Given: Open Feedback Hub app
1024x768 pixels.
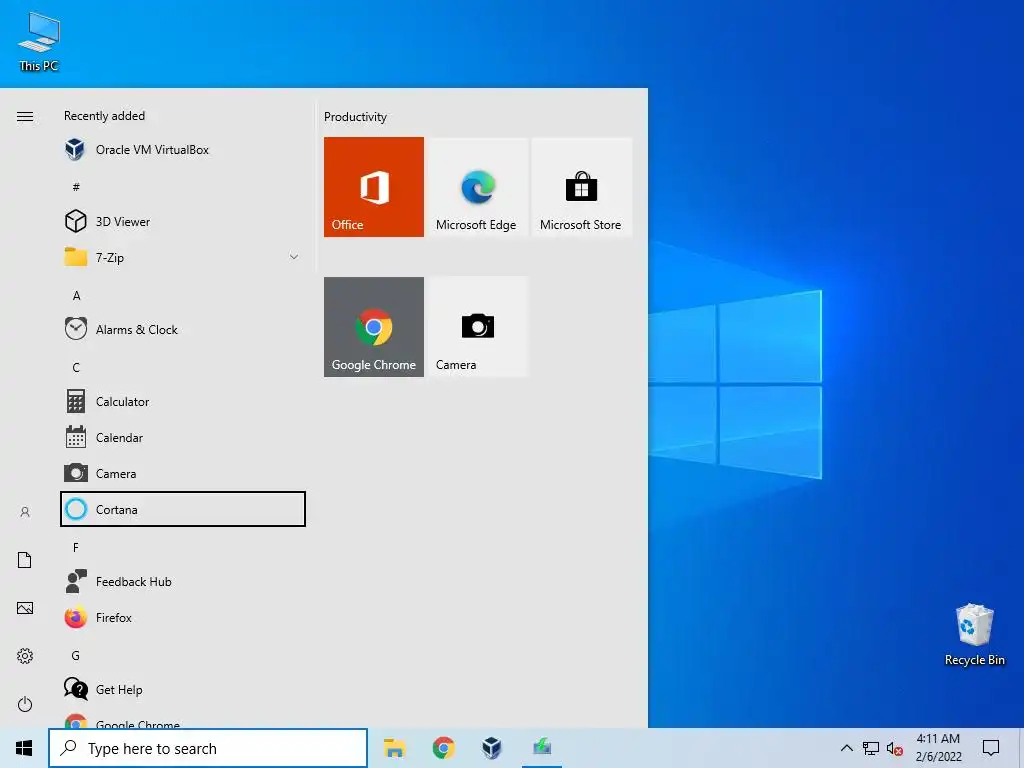Looking at the screenshot, I should click(x=183, y=581).
